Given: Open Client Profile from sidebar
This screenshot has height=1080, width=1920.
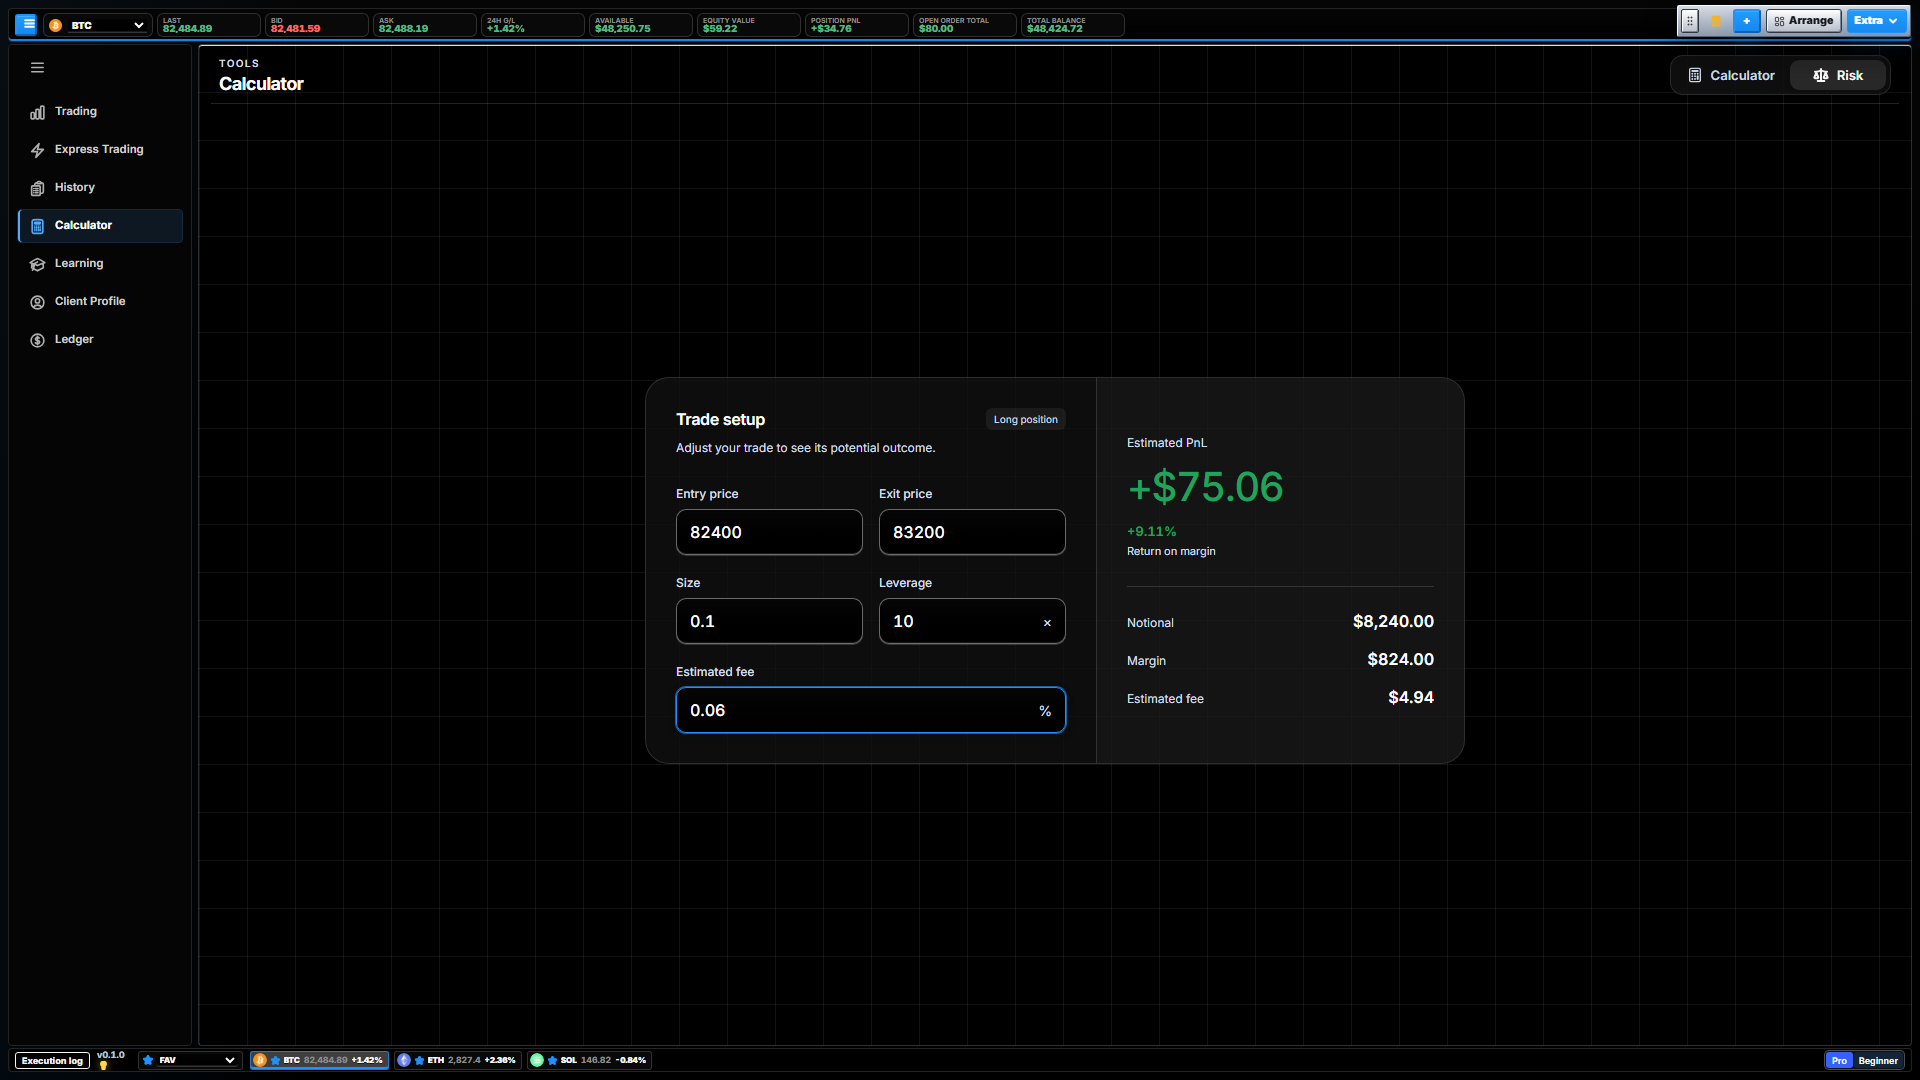Looking at the screenshot, I should pyautogui.click(x=100, y=302).
